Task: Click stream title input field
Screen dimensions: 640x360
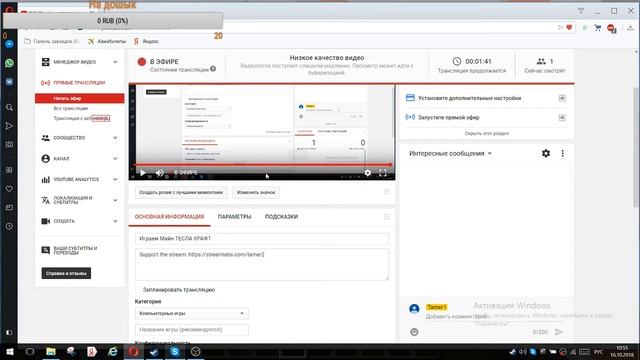Action: [x=262, y=239]
